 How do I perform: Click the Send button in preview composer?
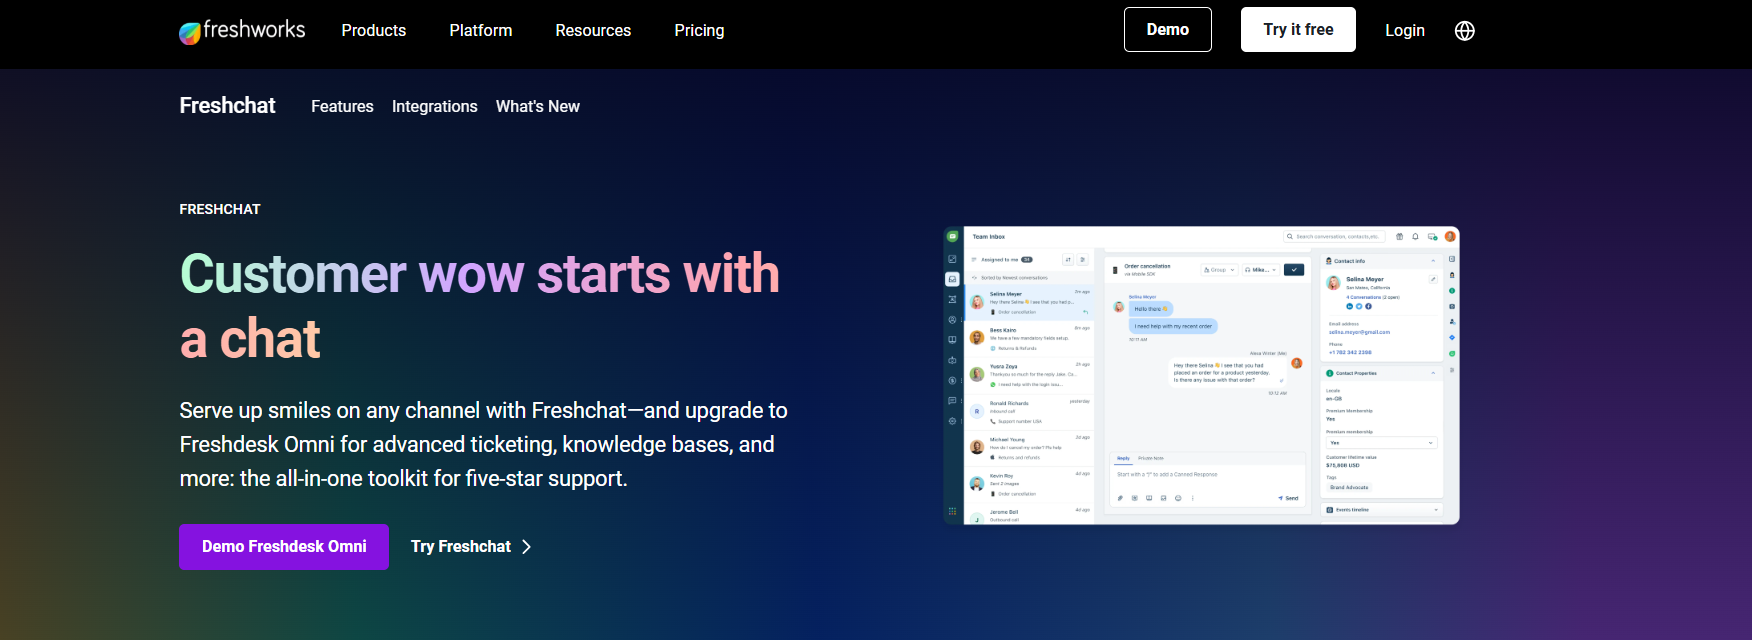click(1288, 498)
